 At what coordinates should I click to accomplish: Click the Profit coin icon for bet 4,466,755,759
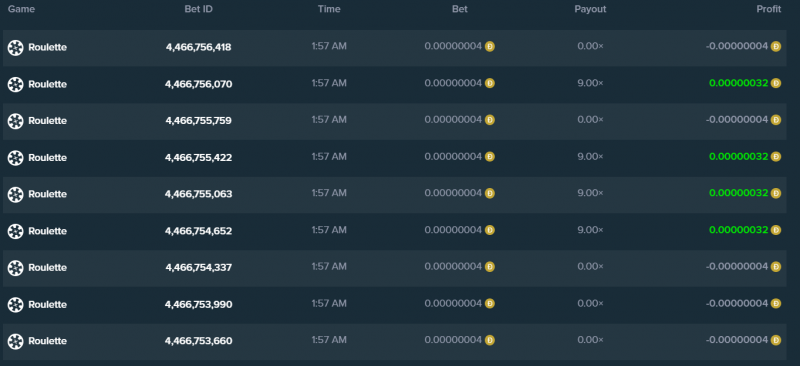[776, 120]
